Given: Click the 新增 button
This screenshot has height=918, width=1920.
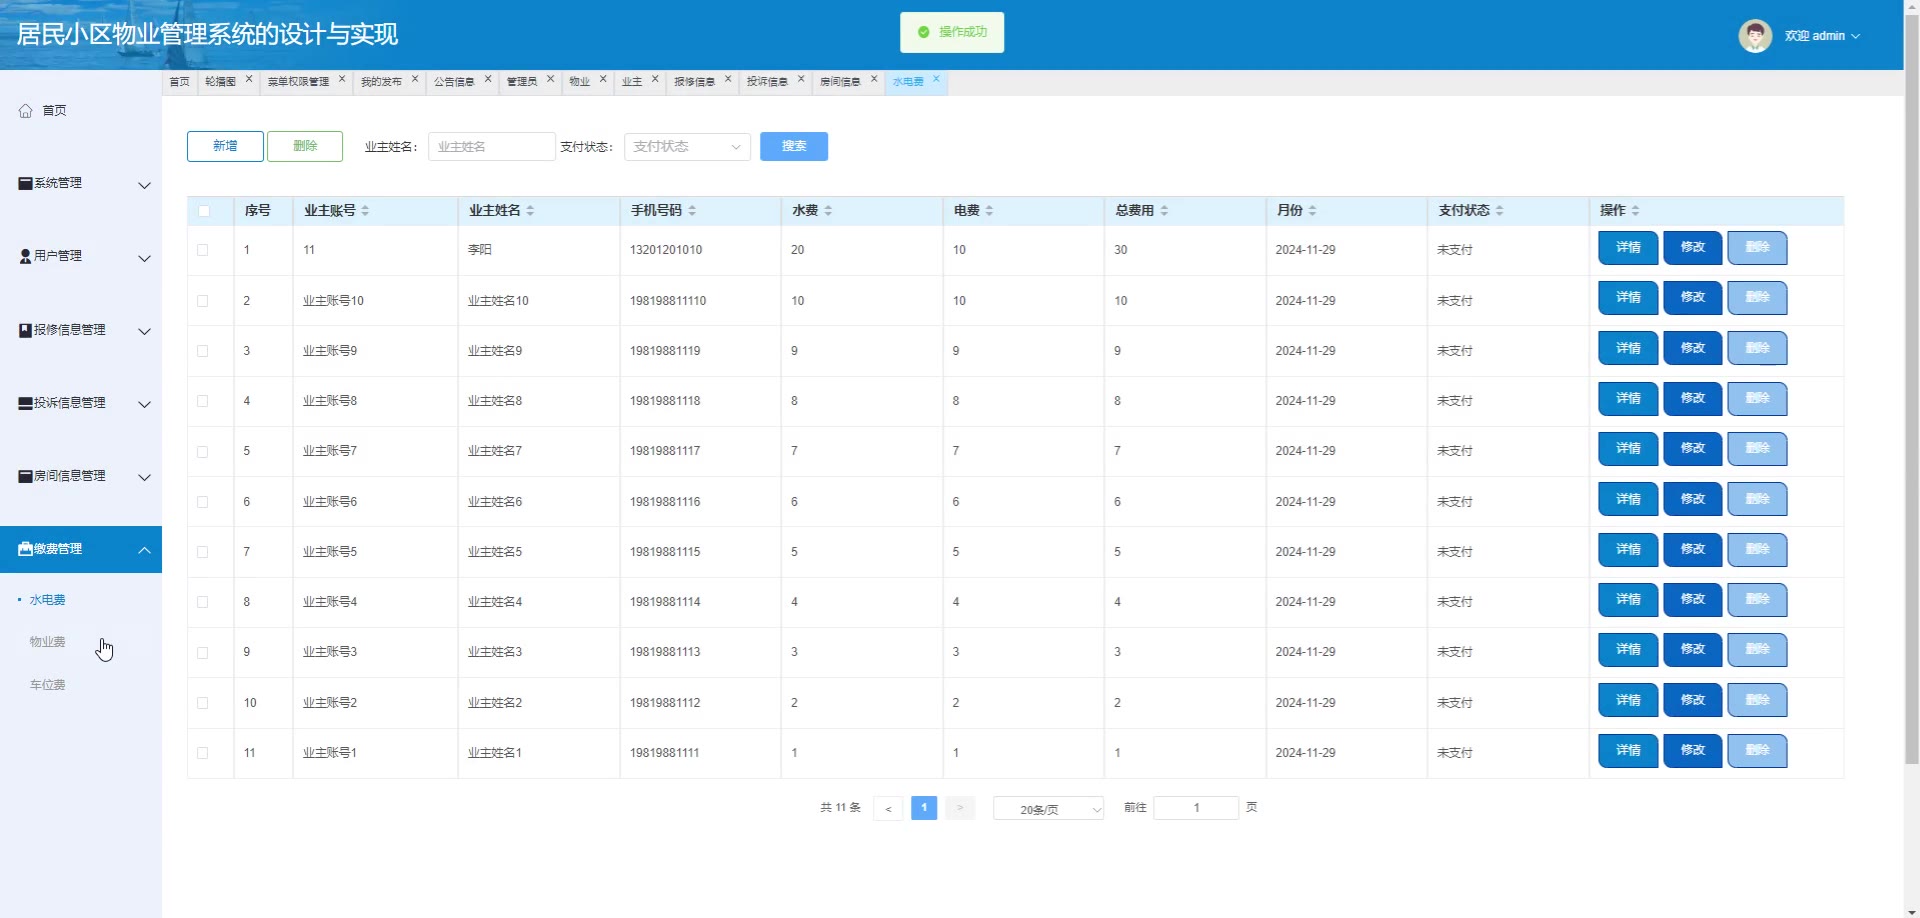Looking at the screenshot, I should pos(225,146).
